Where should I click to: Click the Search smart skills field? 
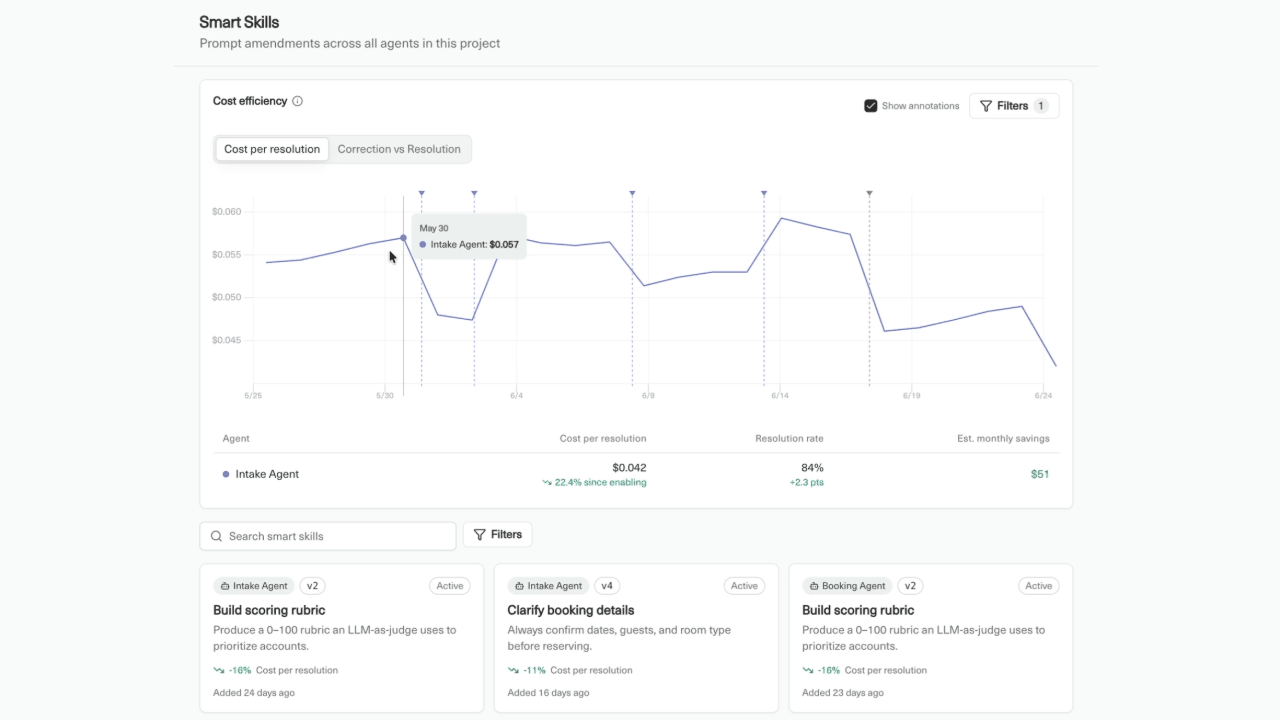(x=328, y=536)
